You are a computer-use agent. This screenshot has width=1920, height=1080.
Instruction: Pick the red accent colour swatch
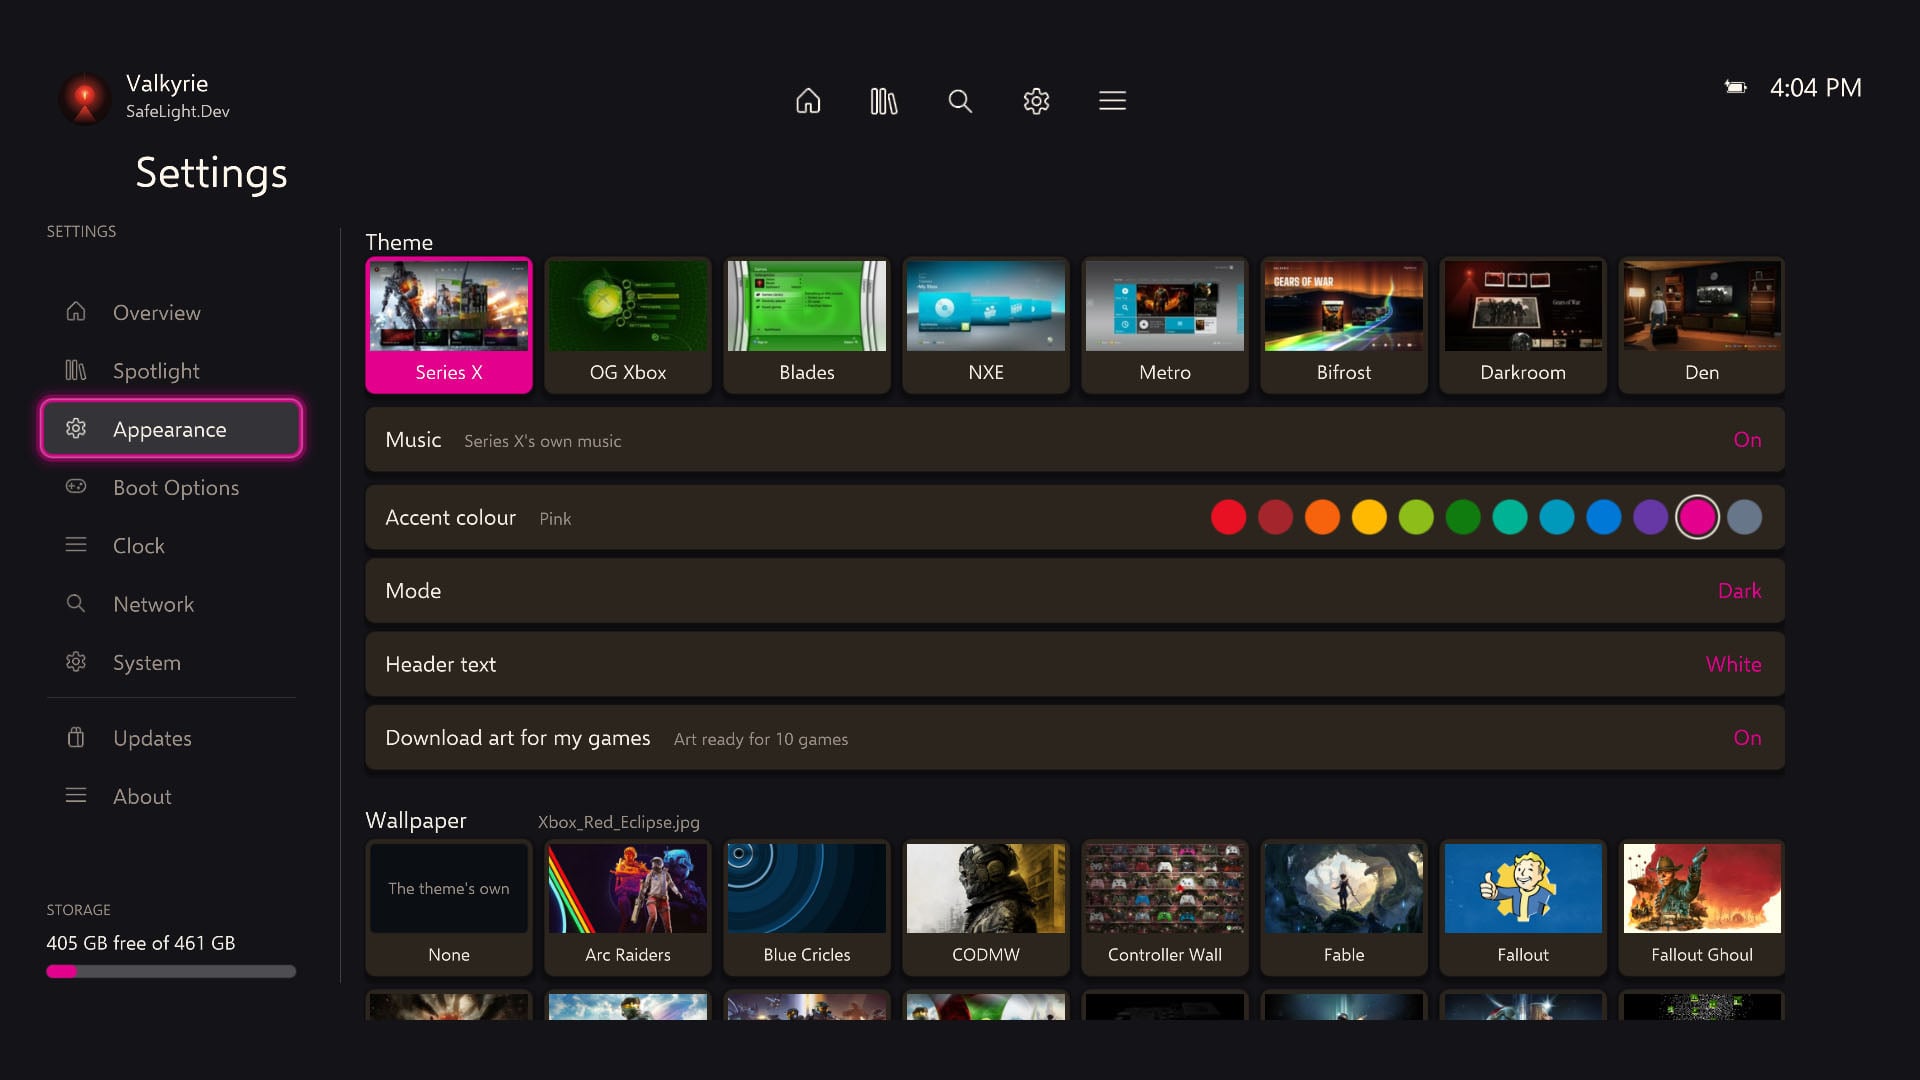coord(1228,518)
